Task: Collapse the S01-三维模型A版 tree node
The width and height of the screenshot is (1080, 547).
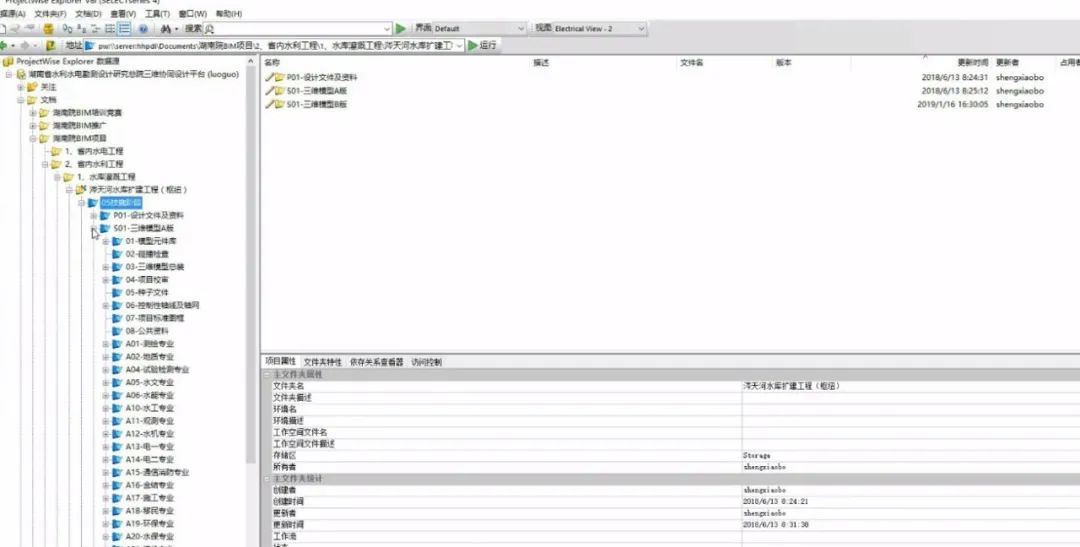Action: click(93, 228)
